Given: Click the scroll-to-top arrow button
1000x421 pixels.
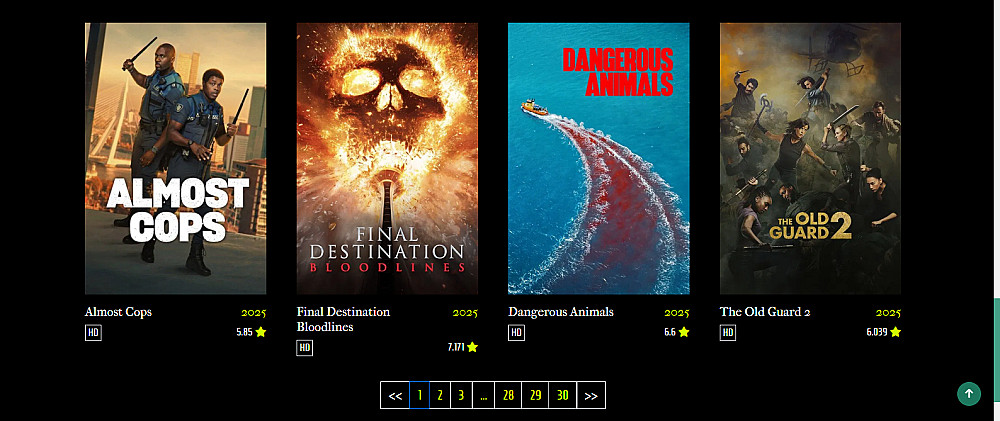Looking at the screenshot, I should (969, 394).
